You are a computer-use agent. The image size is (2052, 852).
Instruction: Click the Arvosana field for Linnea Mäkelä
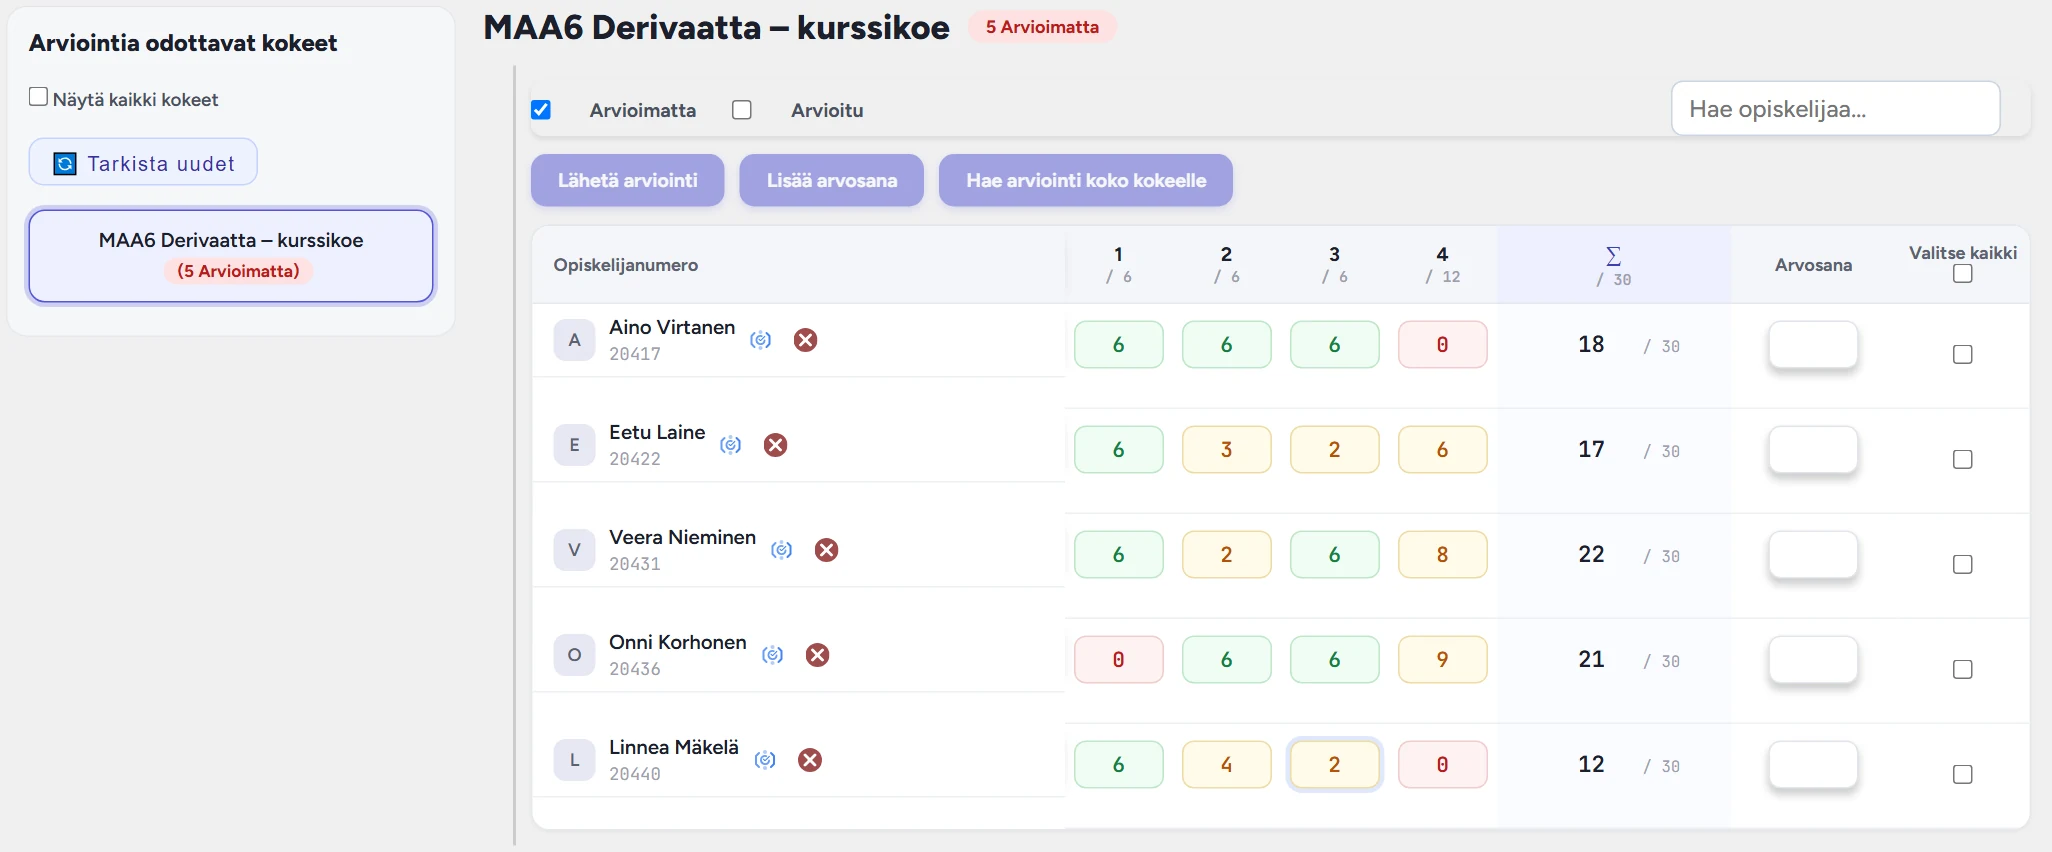pyautogui.click(x=1813, y=765)
